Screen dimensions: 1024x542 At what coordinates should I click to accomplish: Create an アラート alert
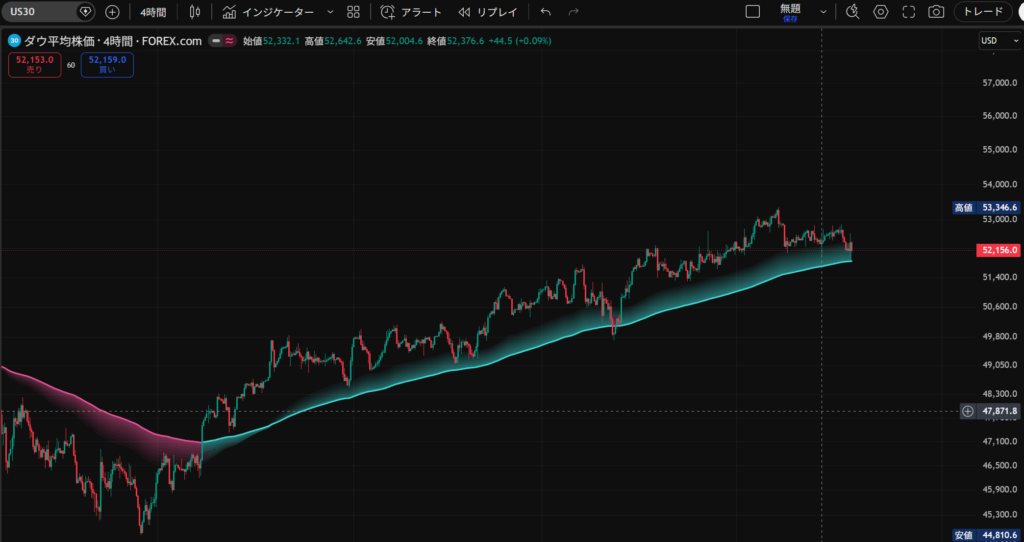pos(411,12)
